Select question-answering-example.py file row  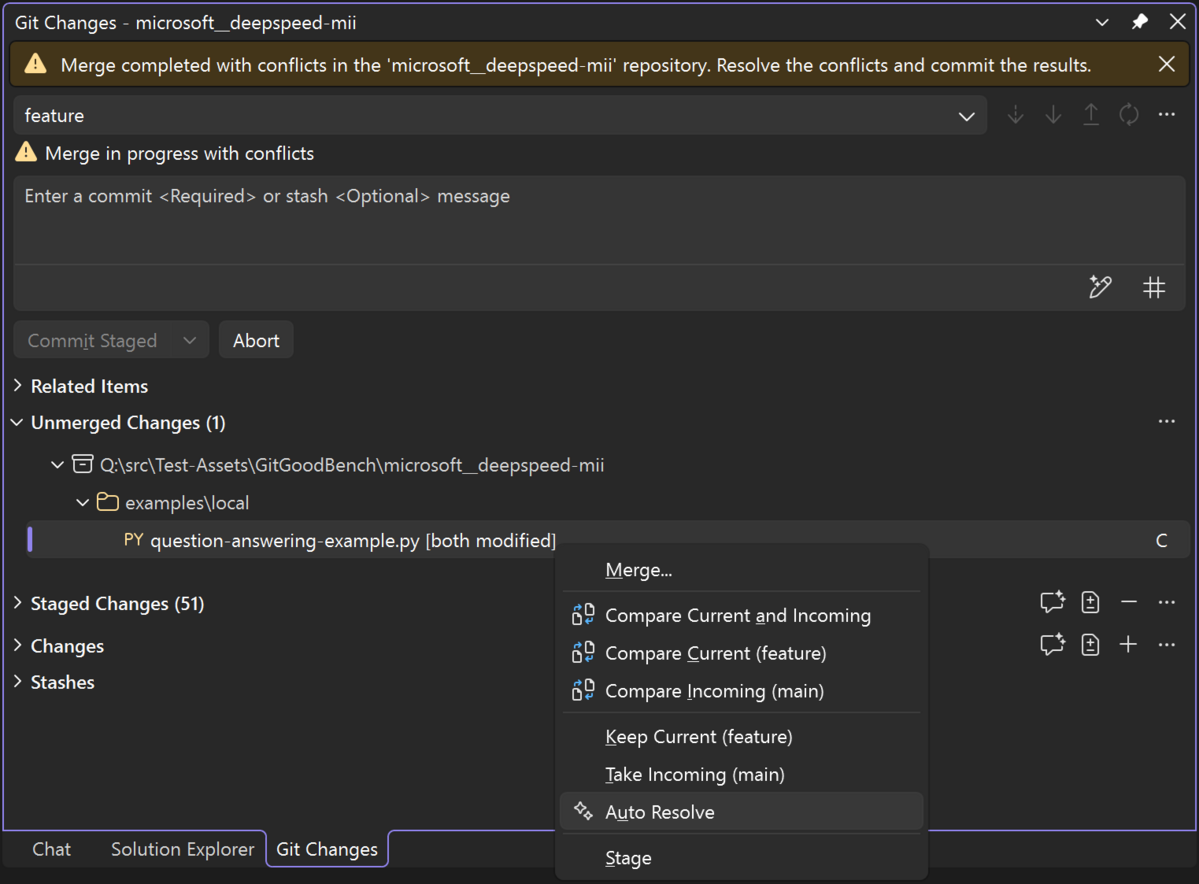coord(608,540)
